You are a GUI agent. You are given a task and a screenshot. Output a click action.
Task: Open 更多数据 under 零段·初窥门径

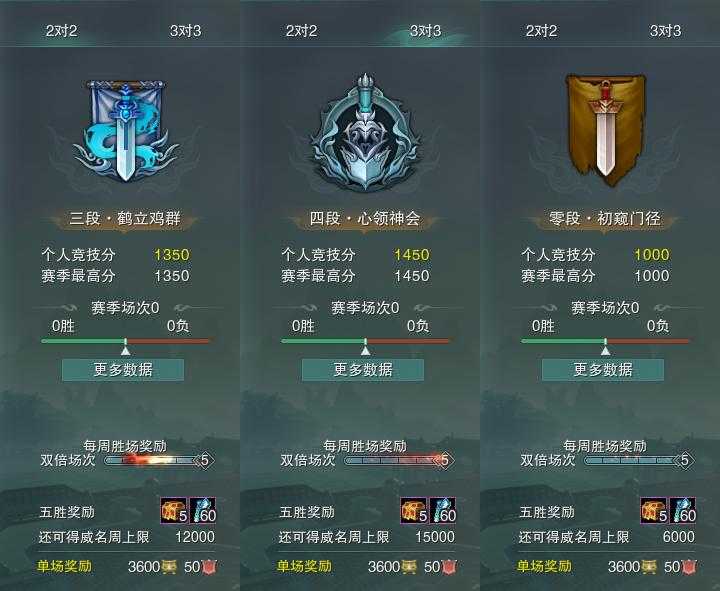tap(603, 370)
